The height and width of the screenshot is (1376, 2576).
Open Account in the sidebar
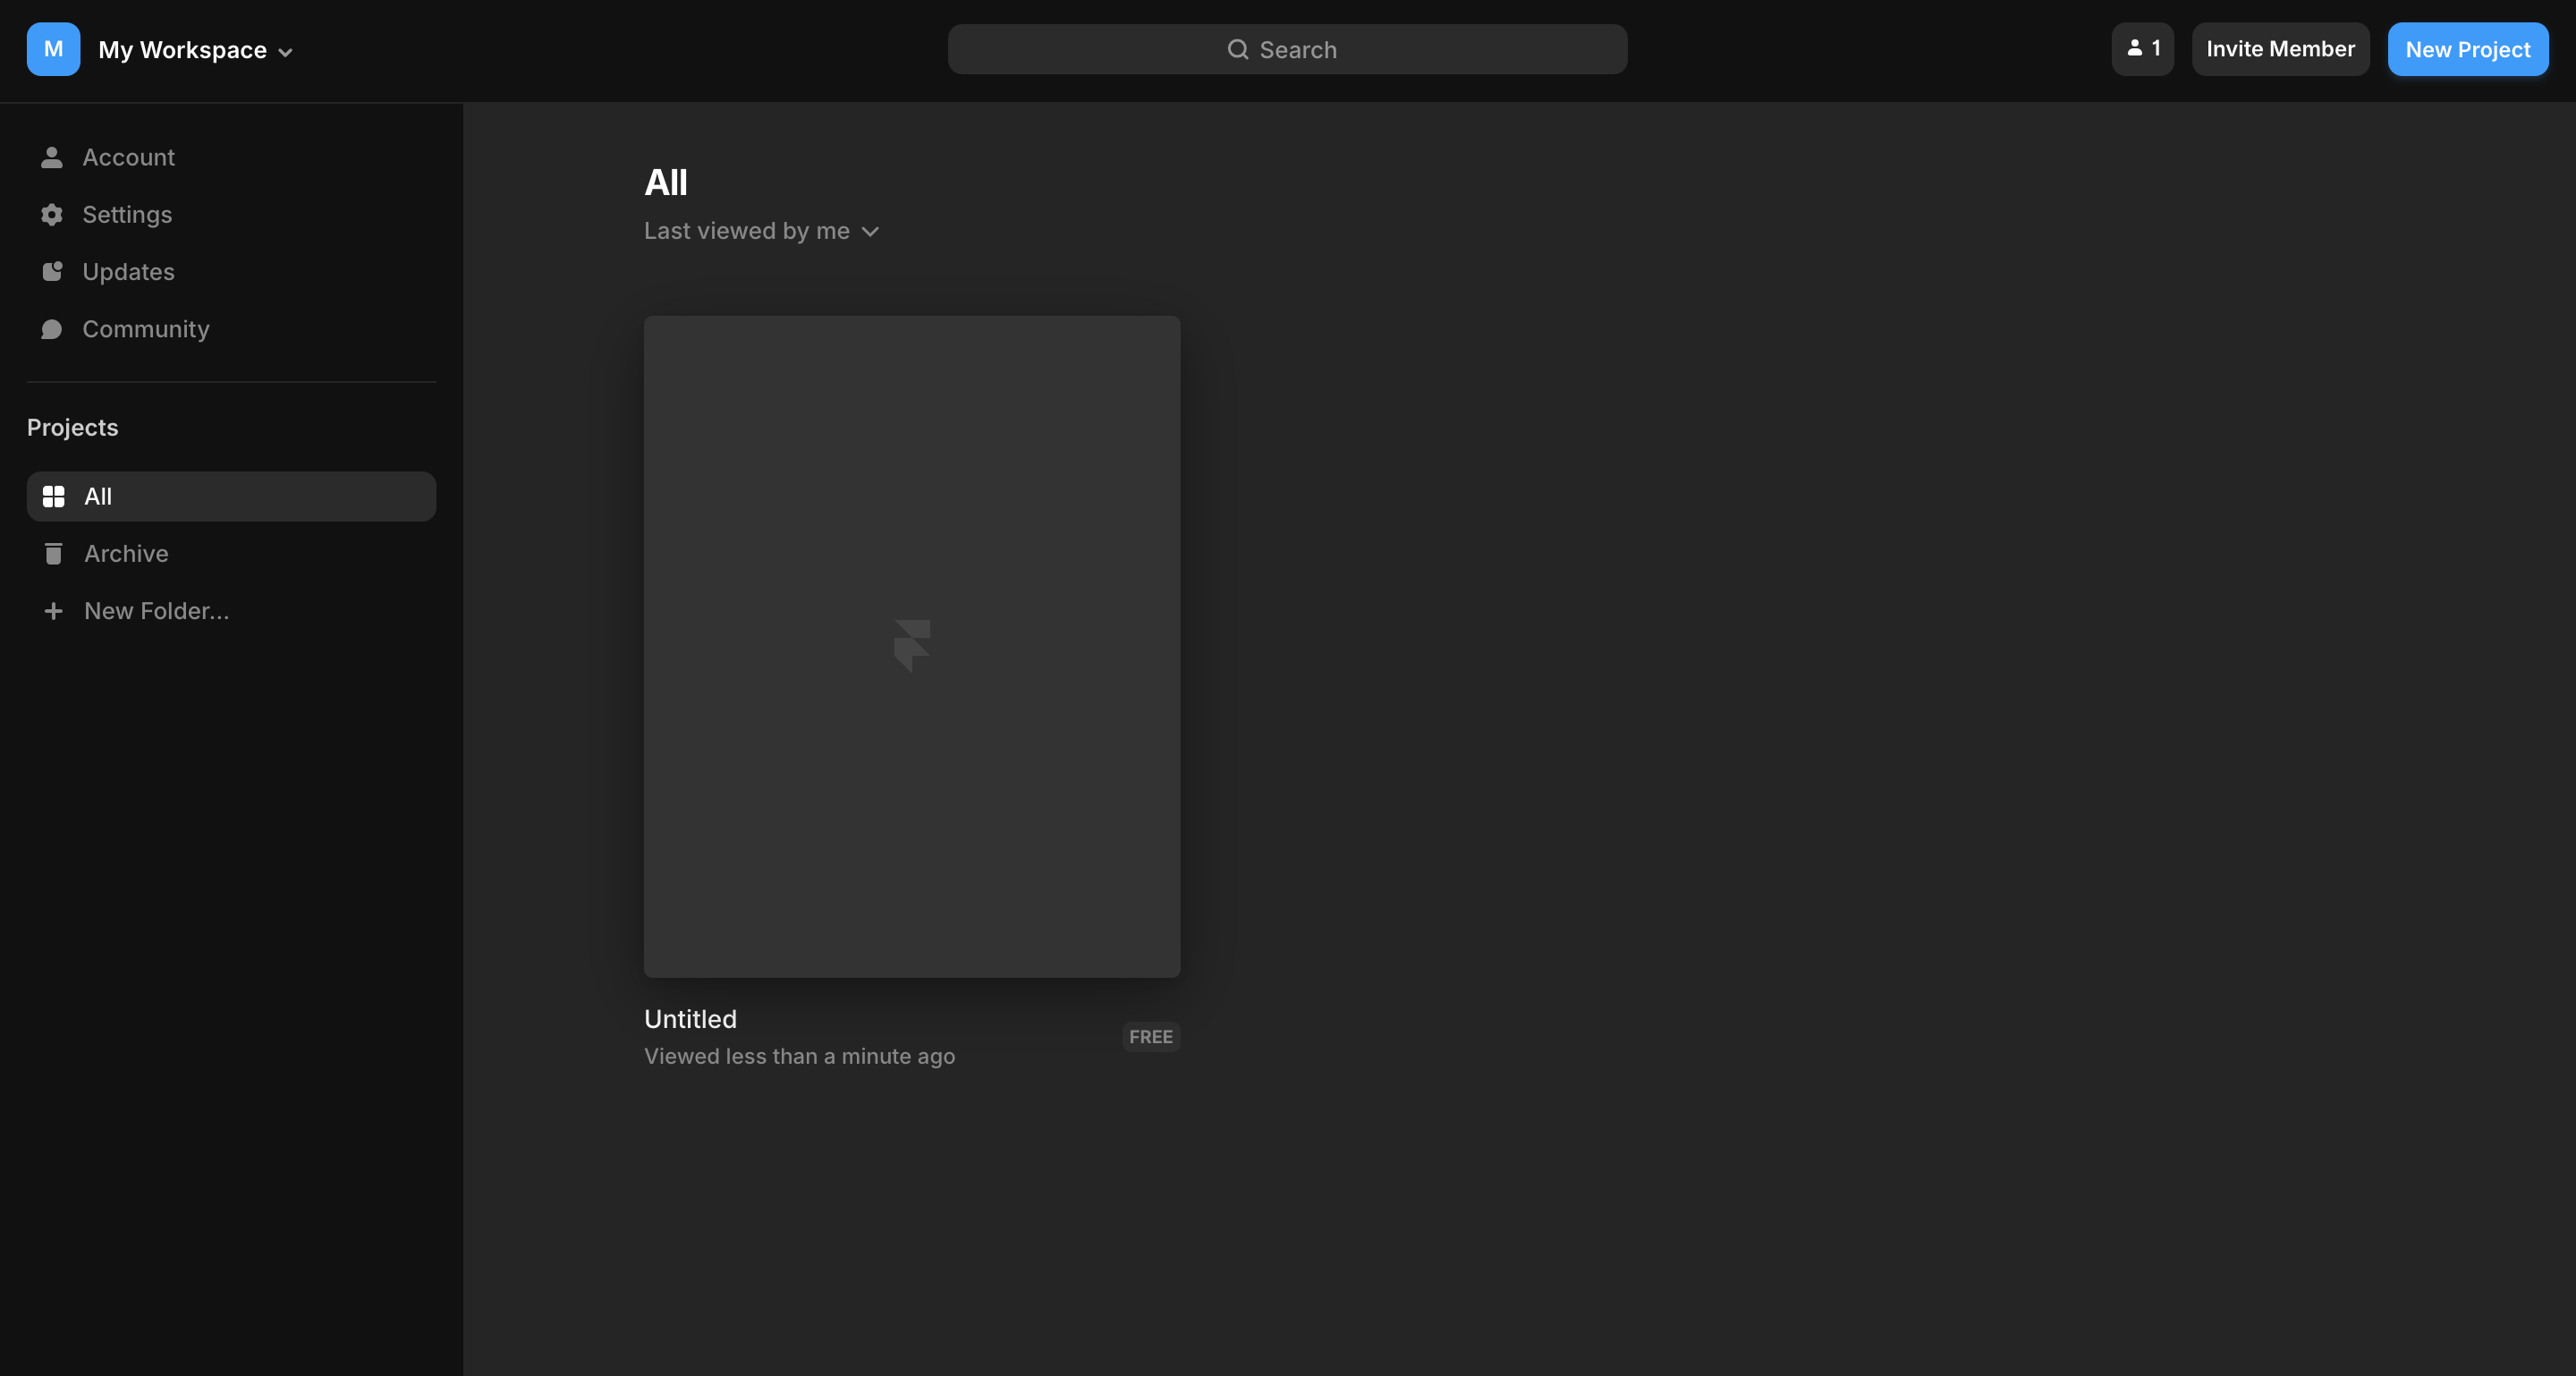(x=231, y=157)
